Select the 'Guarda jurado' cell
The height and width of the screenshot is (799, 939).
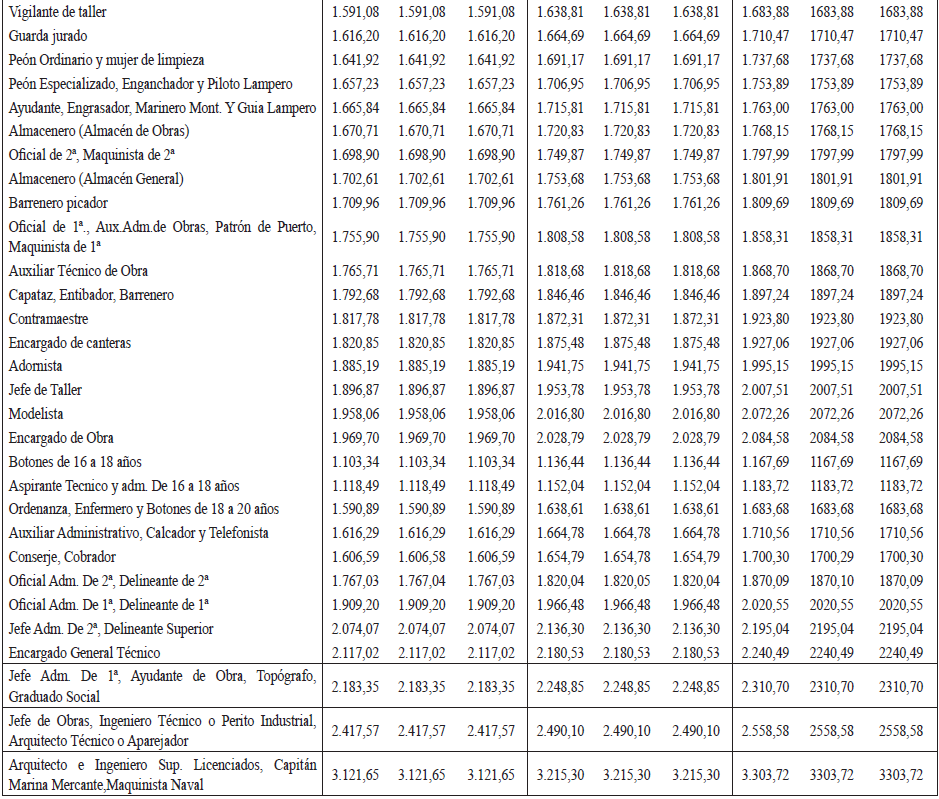point(46,36)
